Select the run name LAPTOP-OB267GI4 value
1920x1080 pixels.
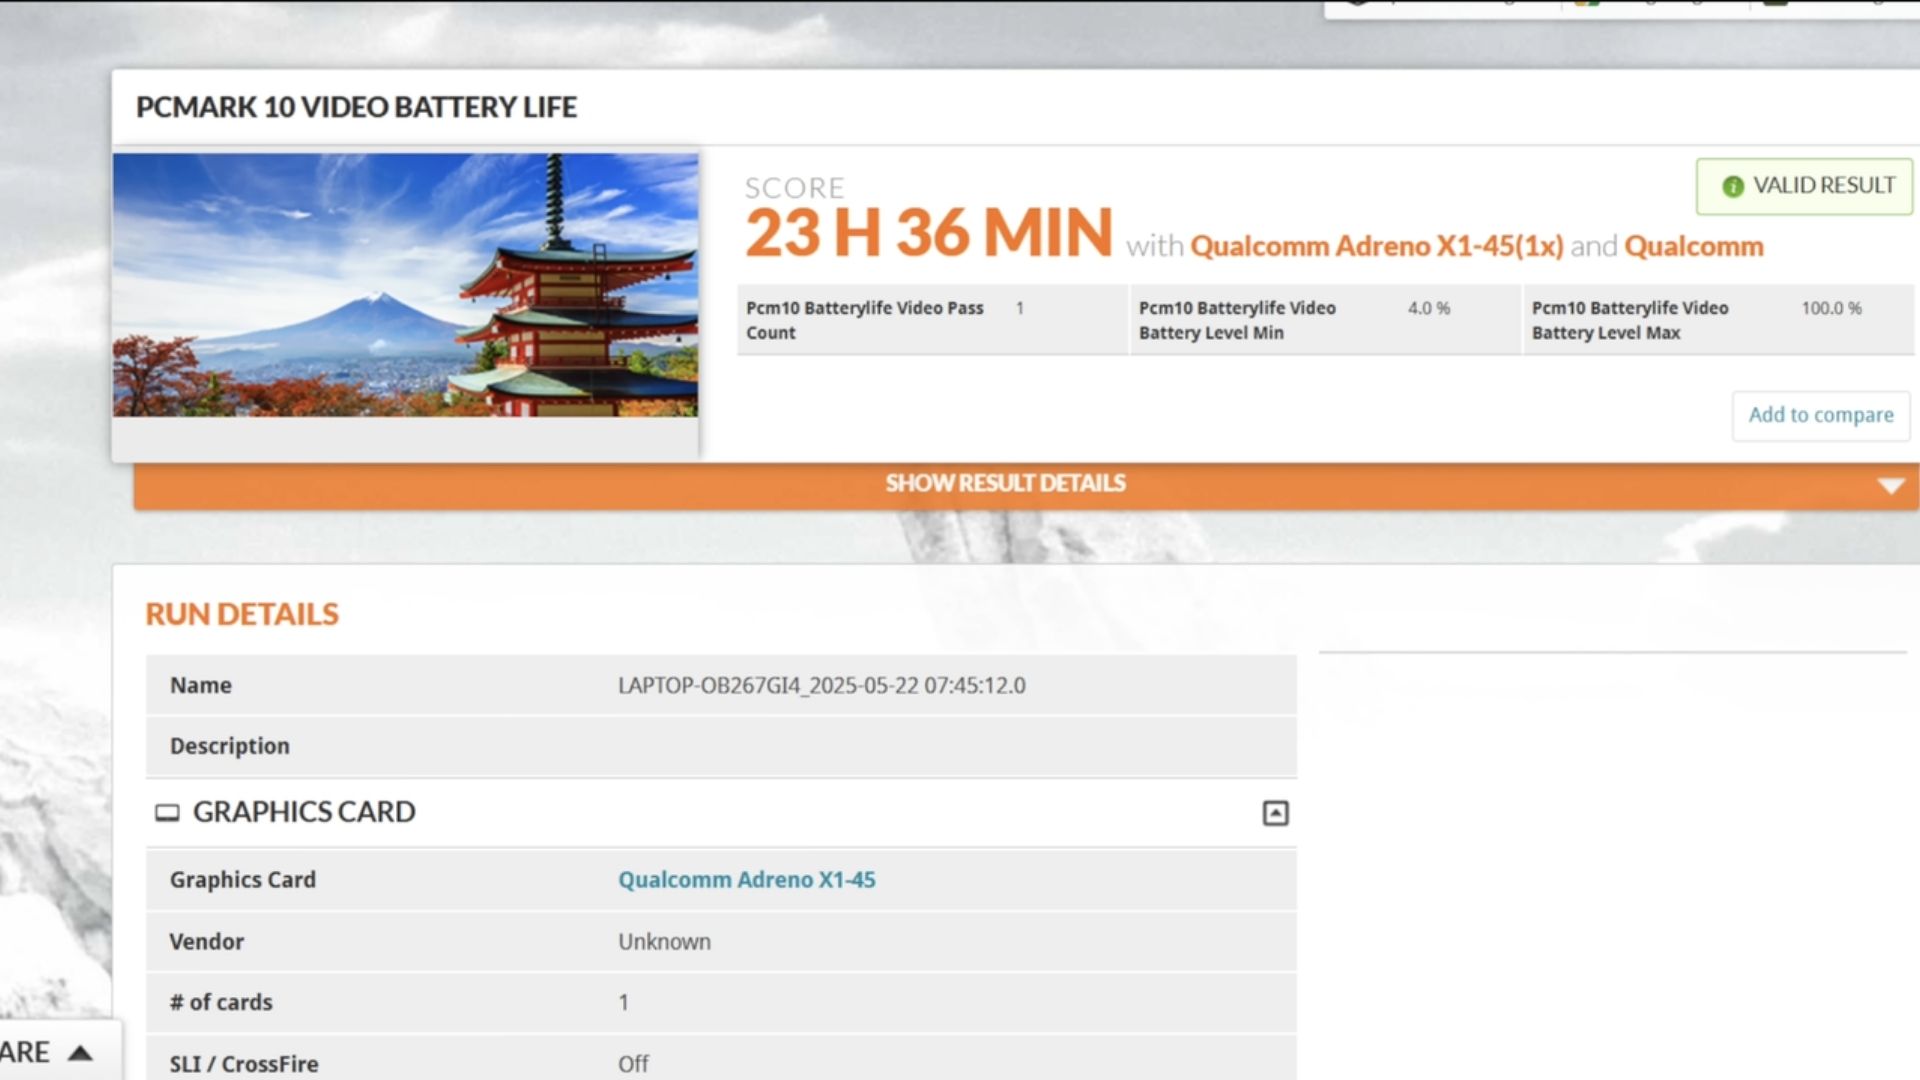click(821, 685)
